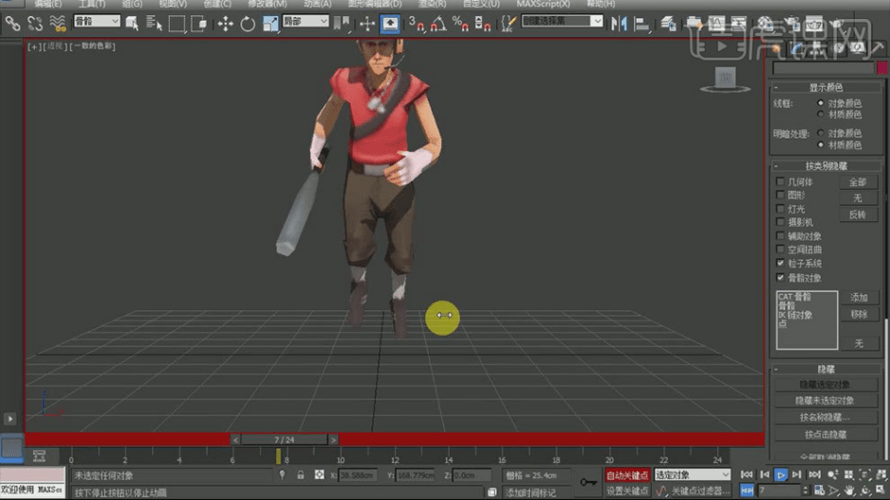Open Edit Named Selection Sets
890x500 pixels.
(508, 23)
